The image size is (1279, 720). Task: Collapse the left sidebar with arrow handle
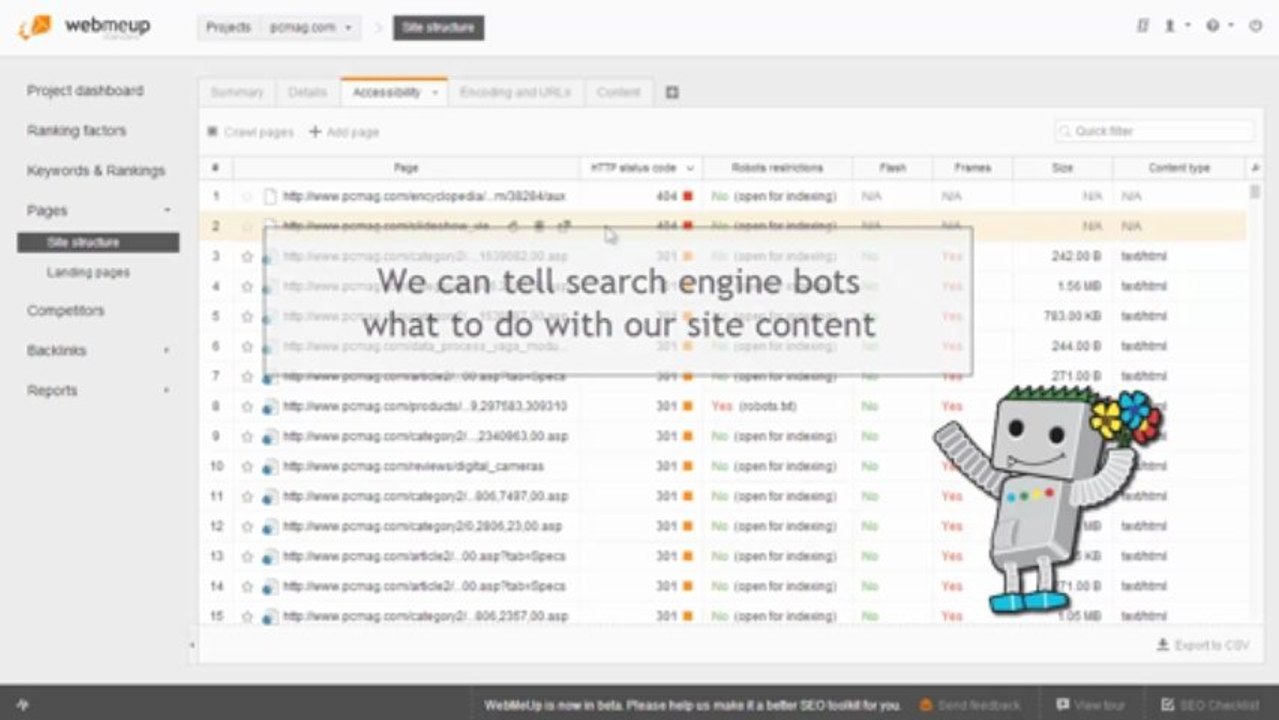pos(192,645)
